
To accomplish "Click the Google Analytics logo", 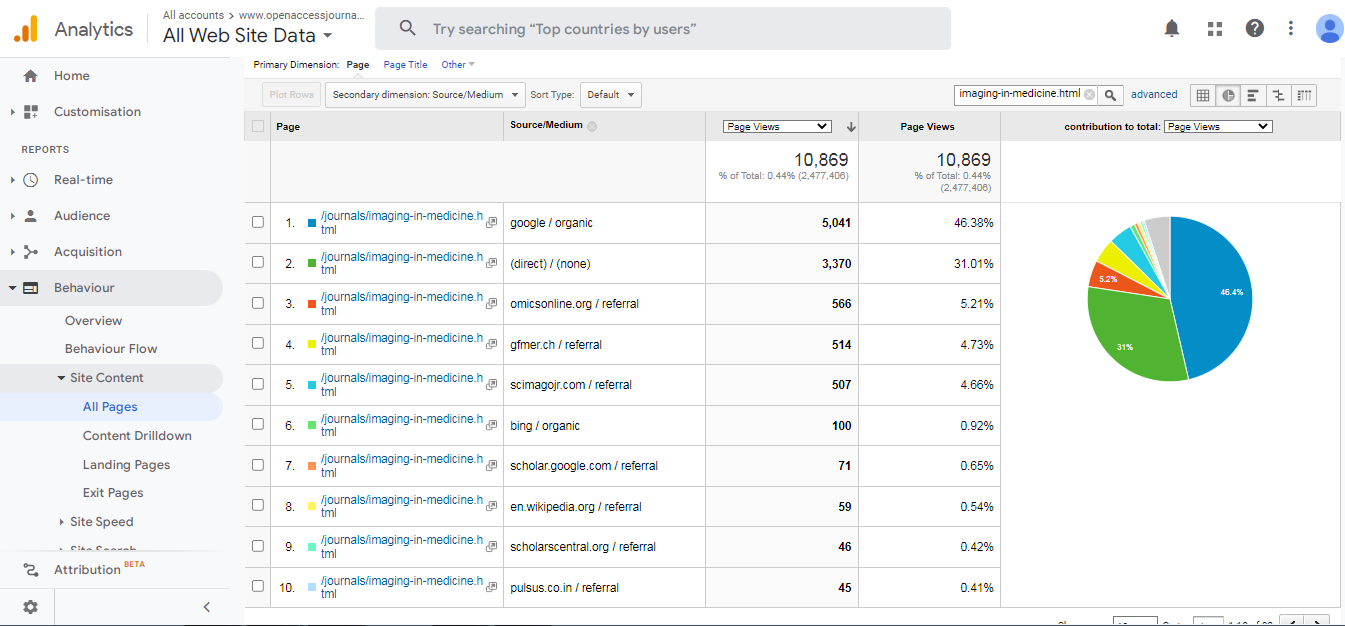I will [26, 29].
